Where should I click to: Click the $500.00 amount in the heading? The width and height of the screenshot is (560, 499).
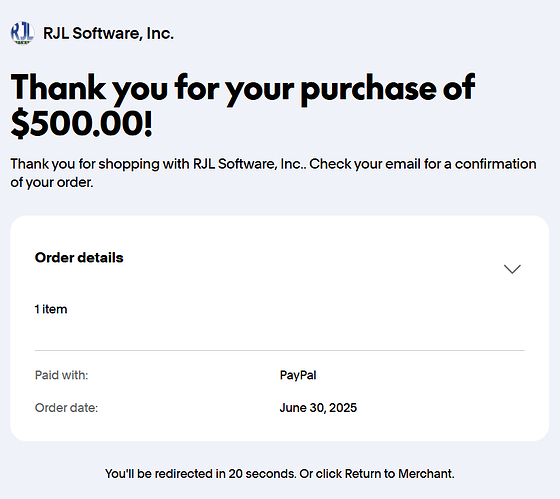[81, 124]
